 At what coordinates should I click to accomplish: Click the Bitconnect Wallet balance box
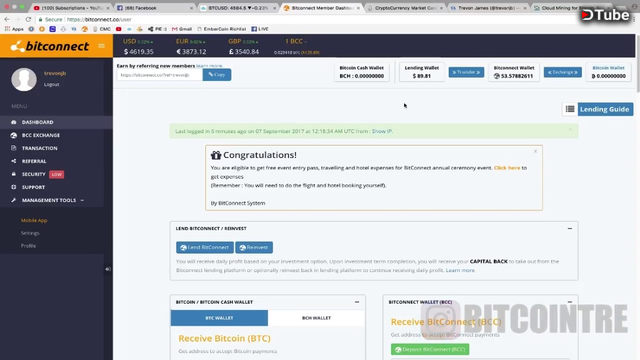(x=514, y=72)
